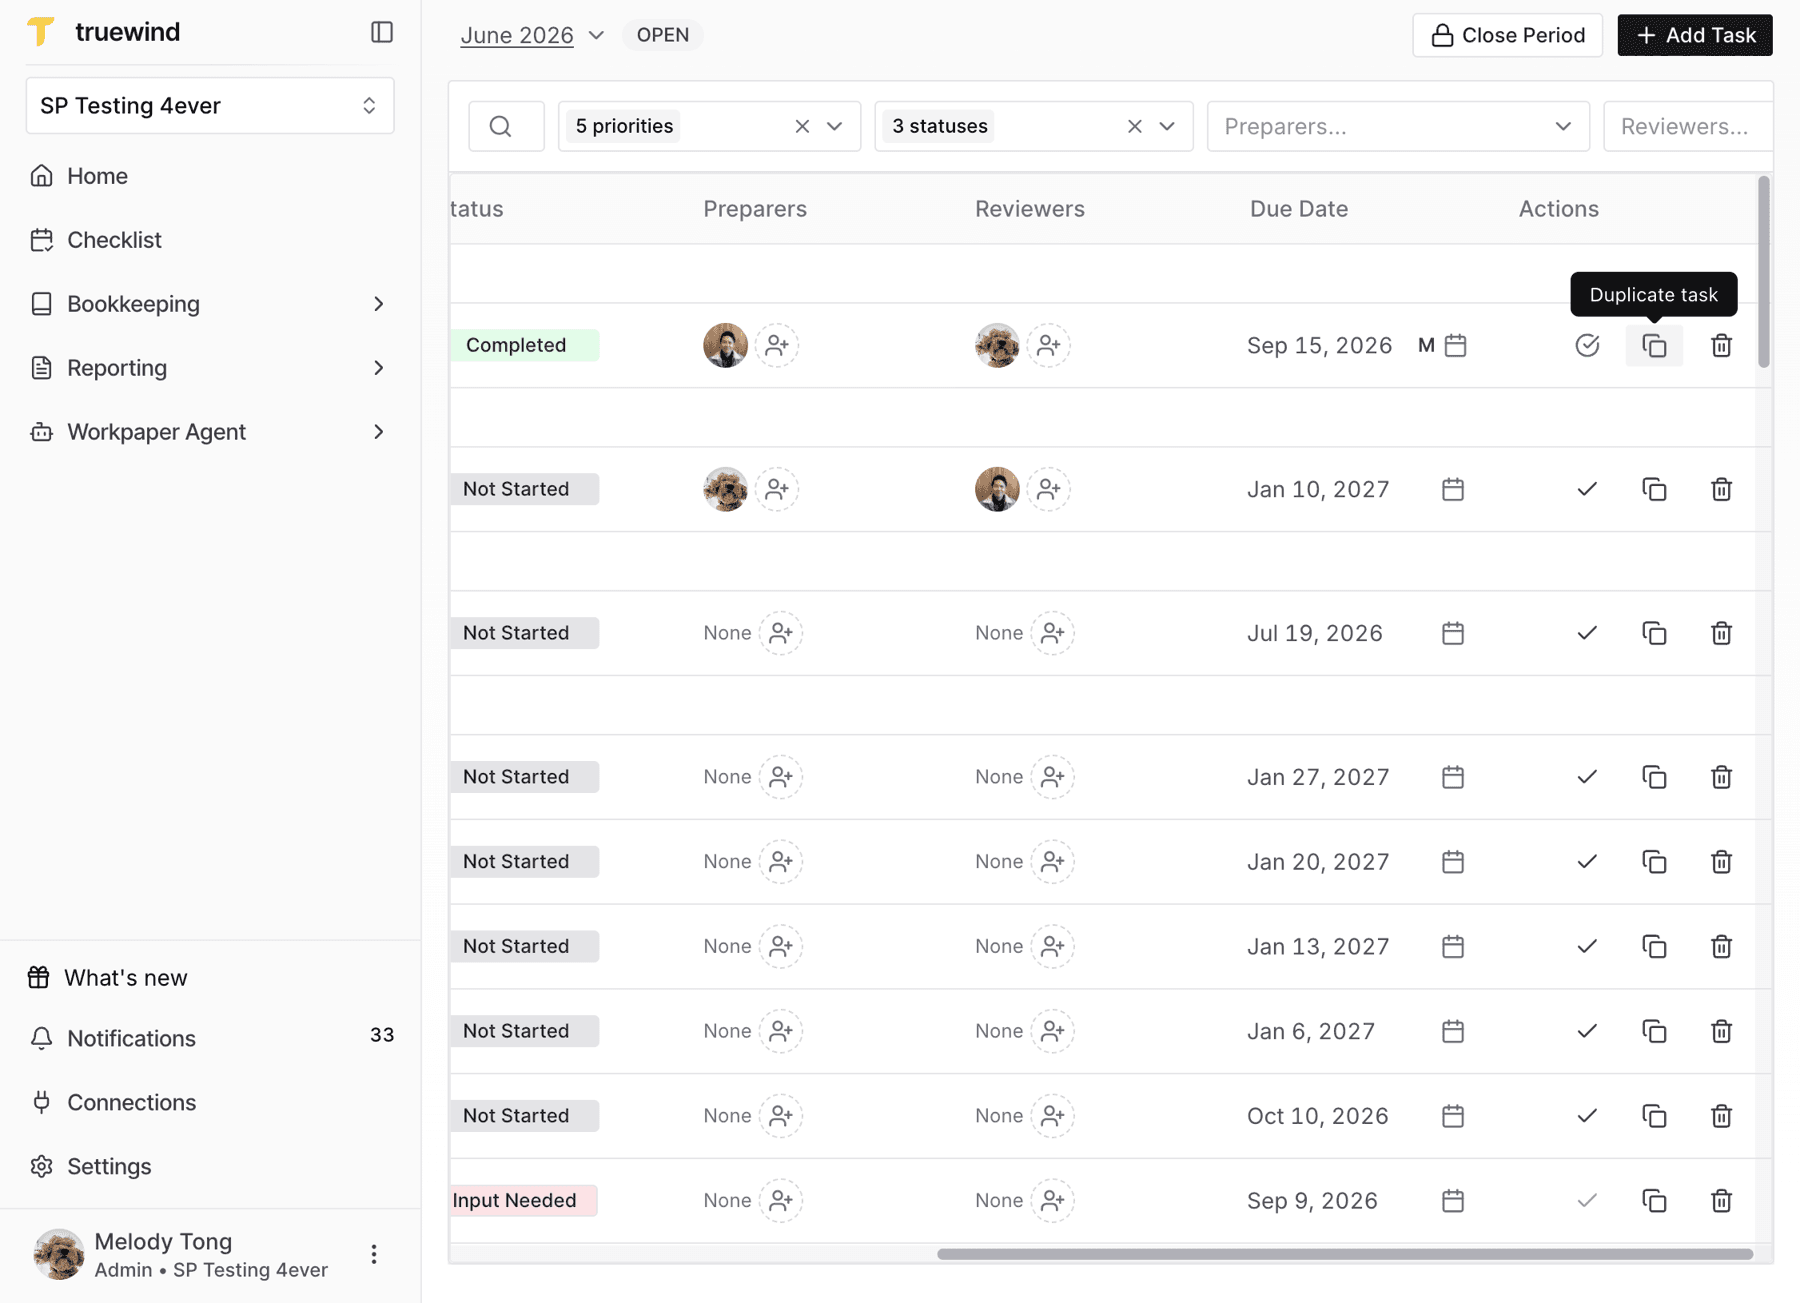The width and height of the screenshot is (1800, 1303).
Task: Duplicate the Jul 19, 2026 task
Action: pos(1654,633)
